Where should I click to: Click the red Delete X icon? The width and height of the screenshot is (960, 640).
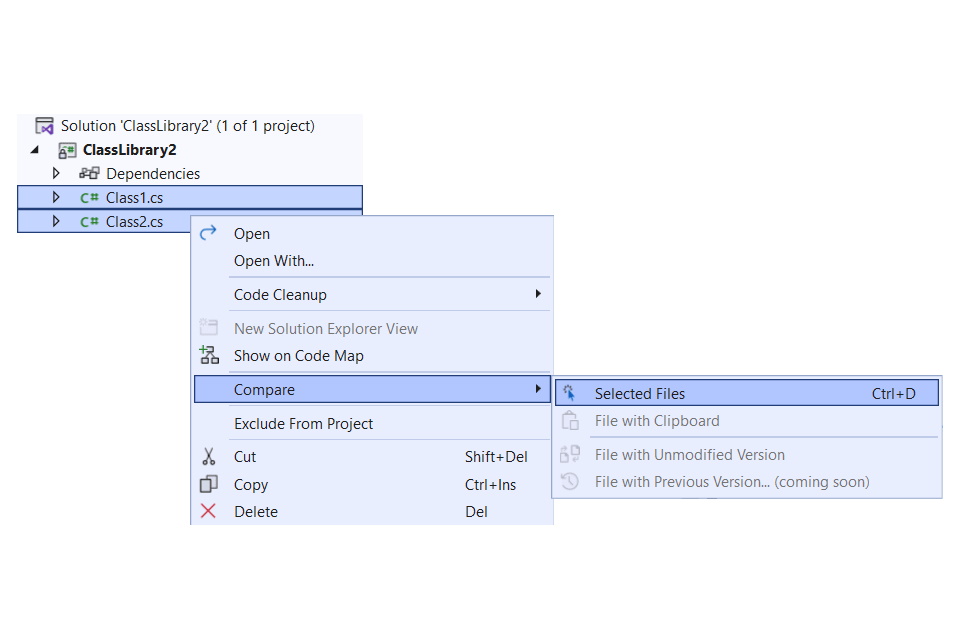pos(208,511)
